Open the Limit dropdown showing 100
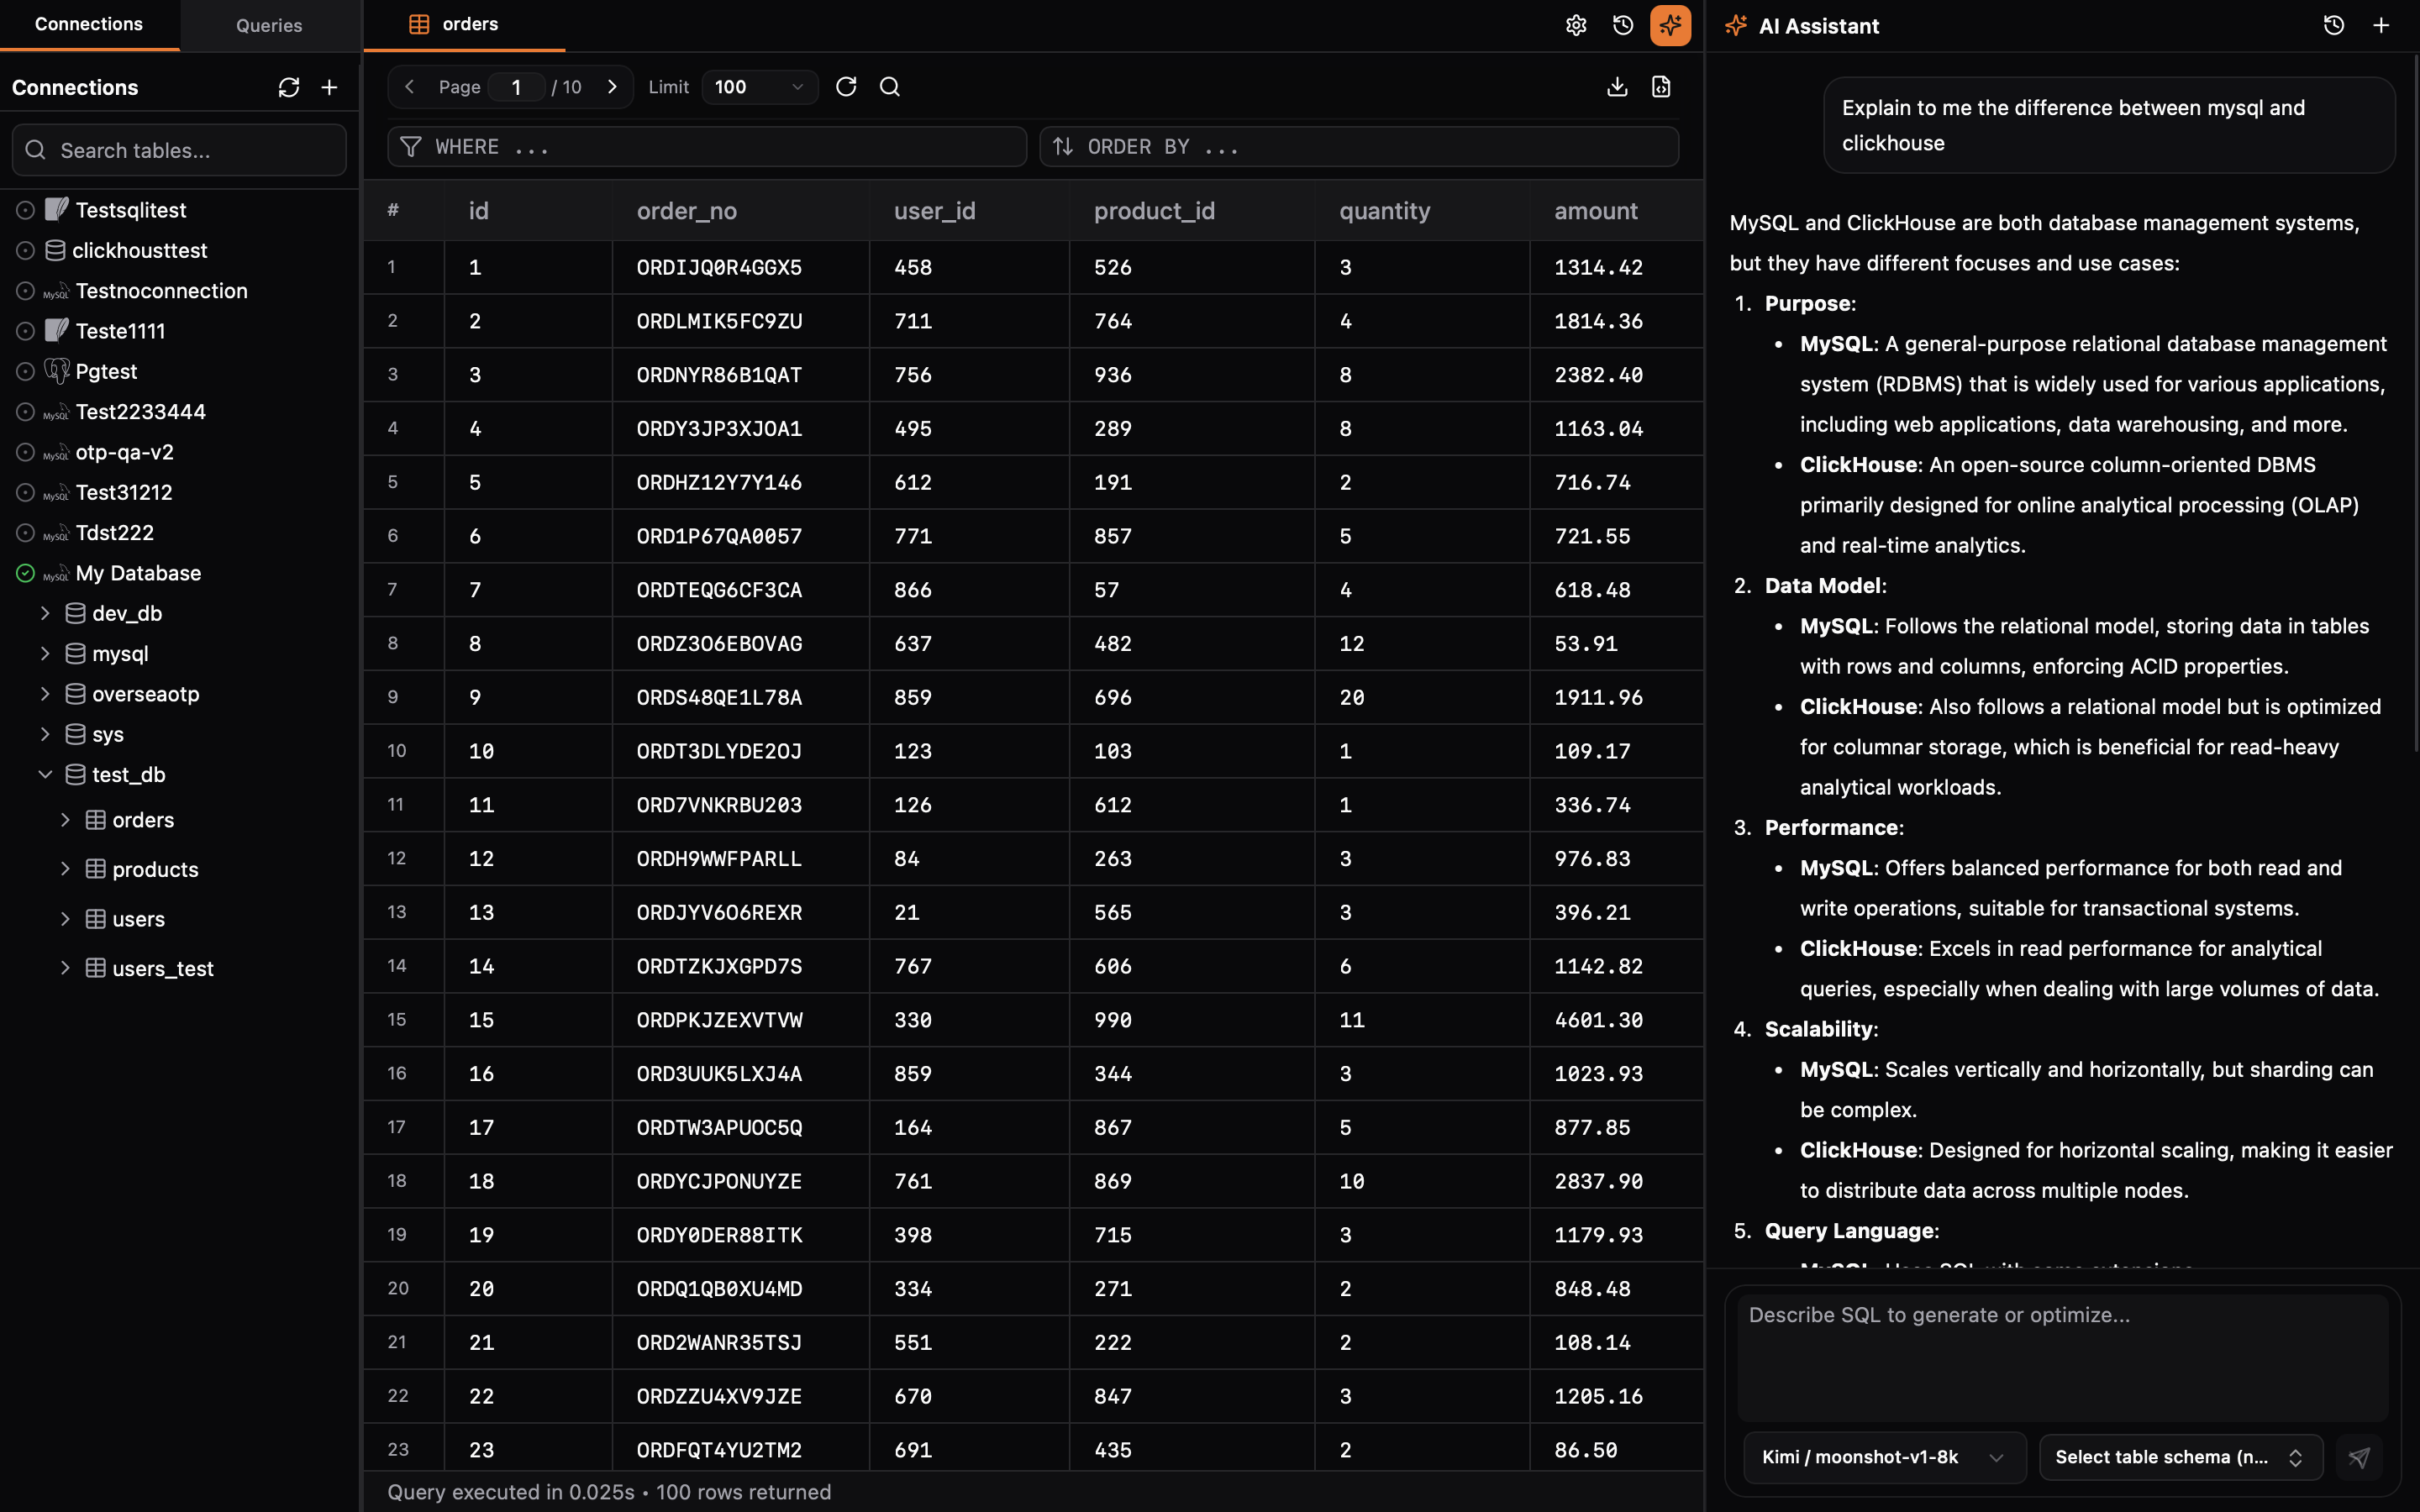 [757, 87]
